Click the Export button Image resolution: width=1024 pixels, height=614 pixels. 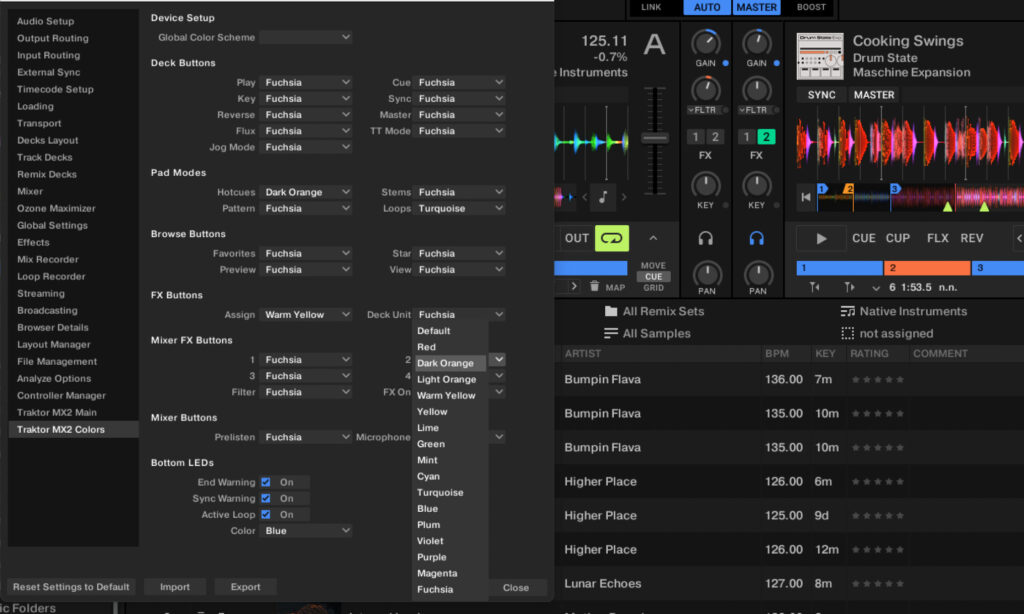pos(245,587)
